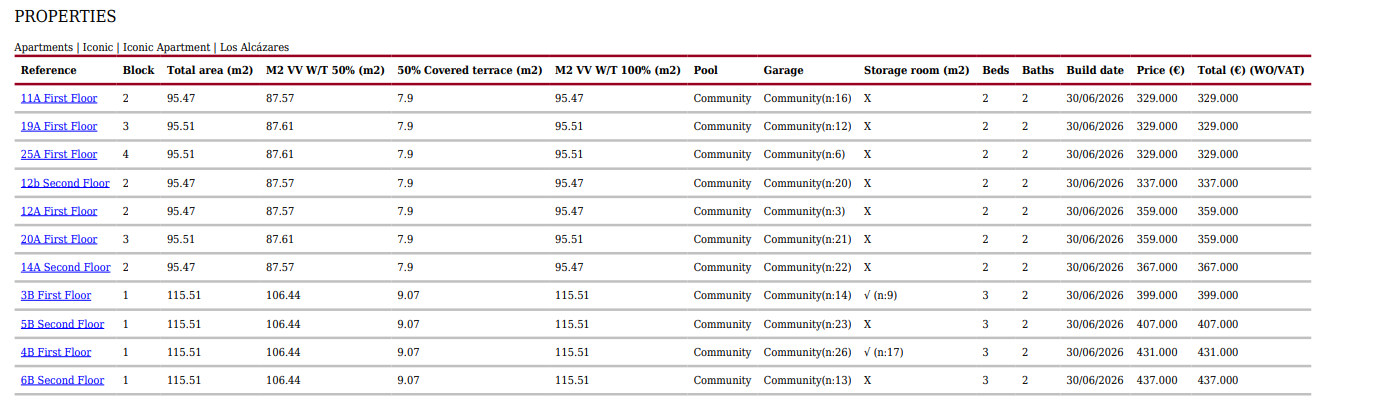Click the Storage room (m2) column header
The height and width of the screenshot is (409, 1379).
(x=916, y=70)
